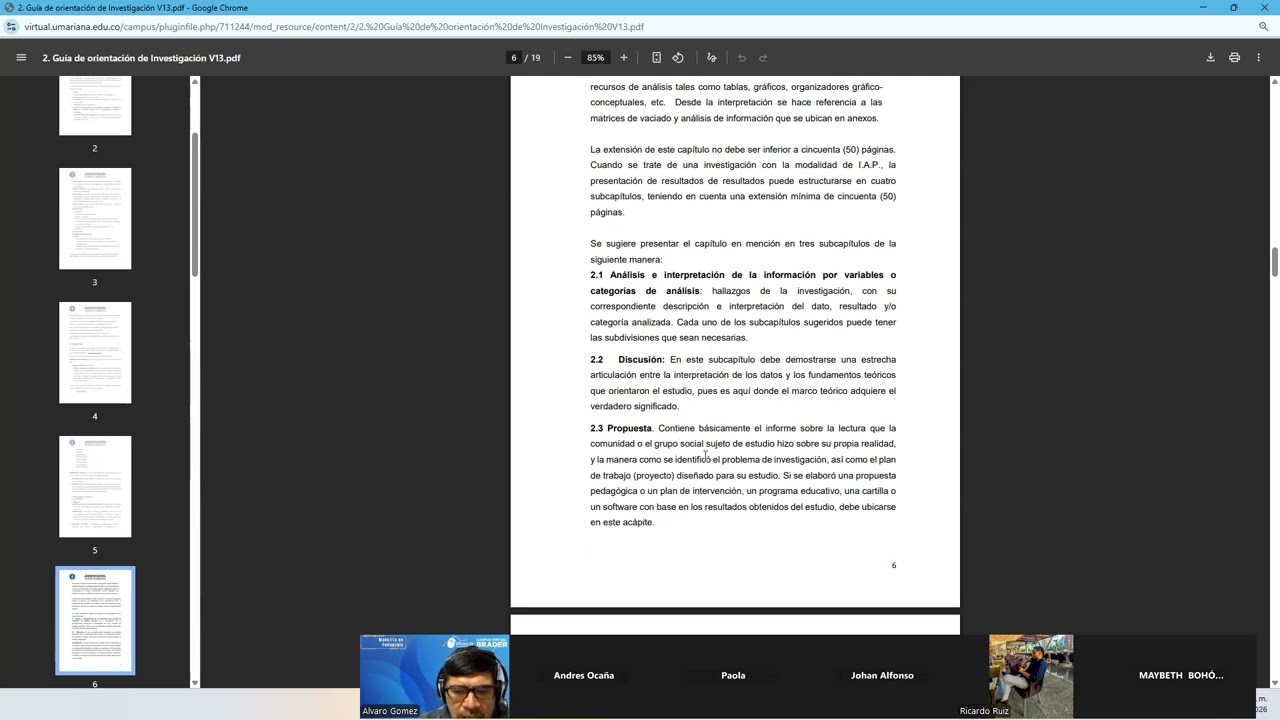Click the document title in PDF toolbar

(141, 58)
